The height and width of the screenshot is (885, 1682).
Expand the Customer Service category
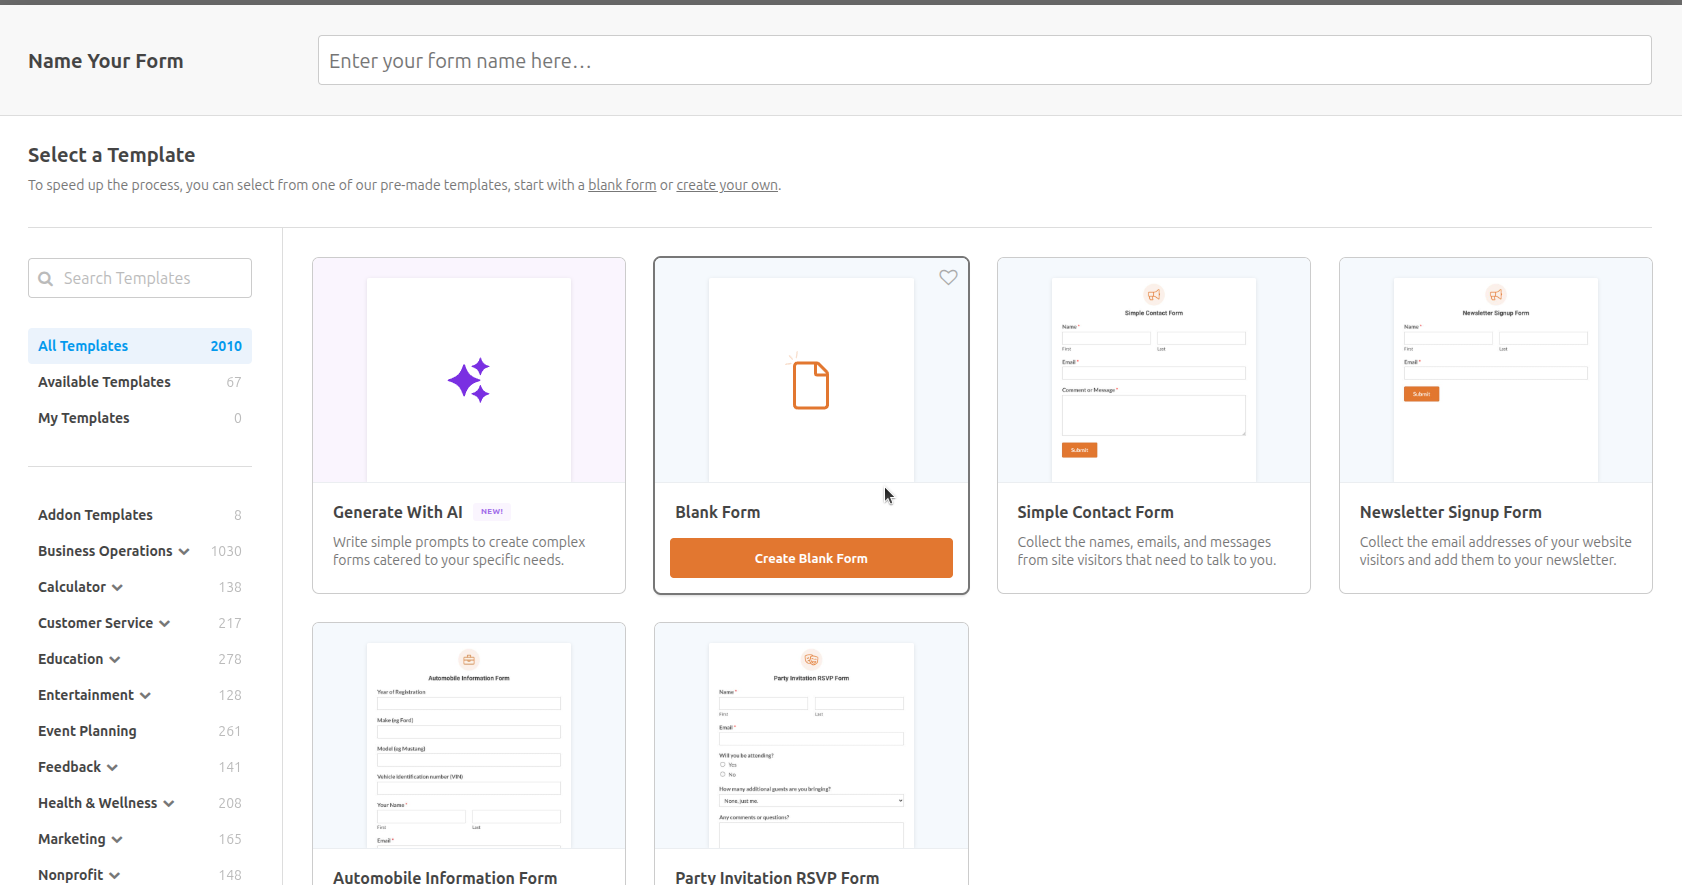coord(164,624)
